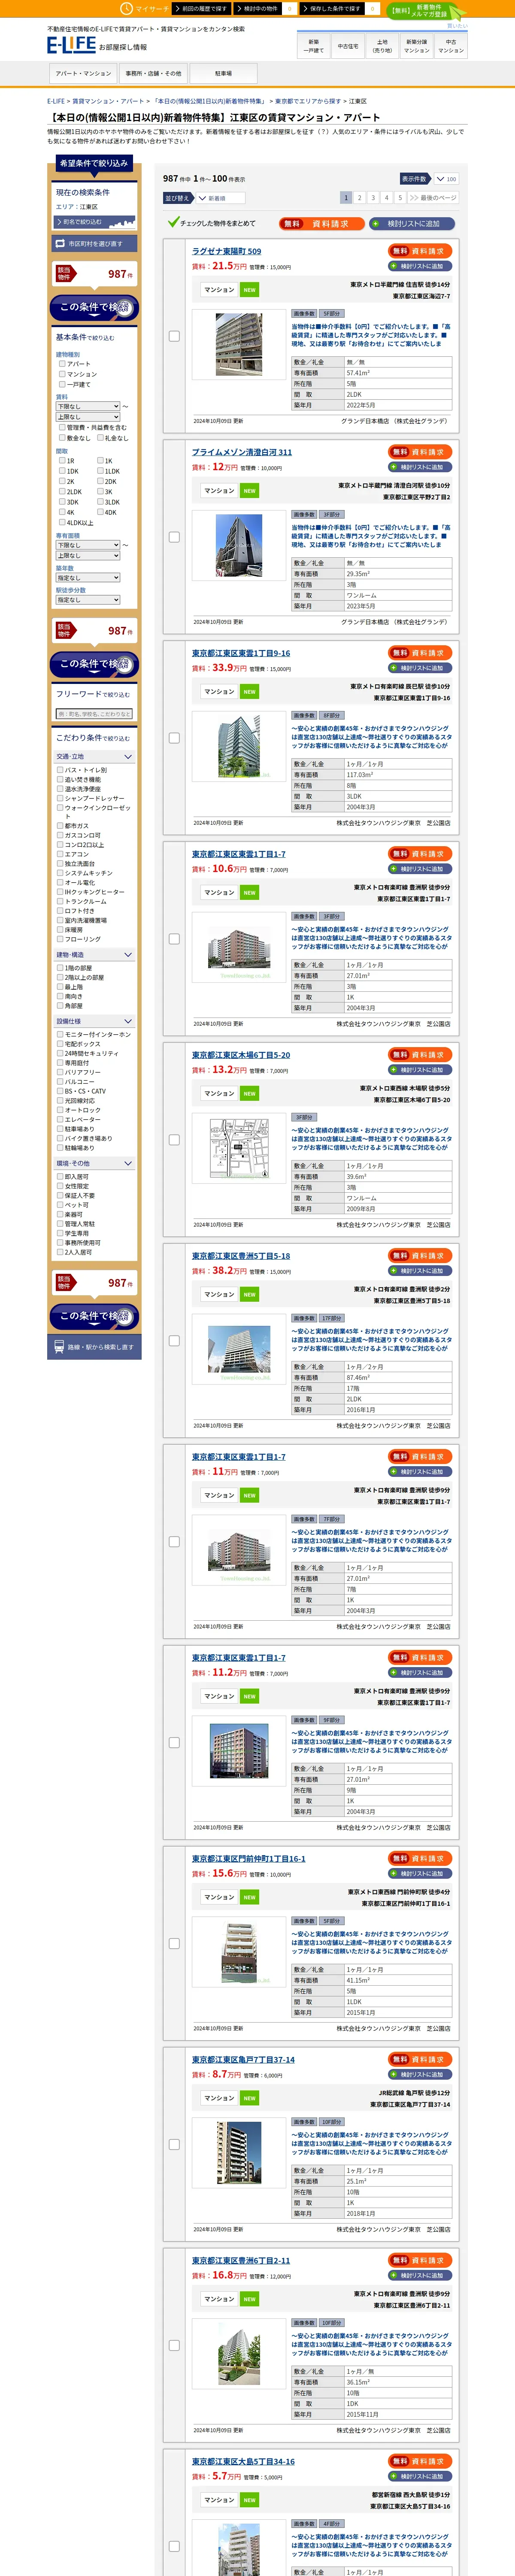Viewport: 515px width, 2576px height.
Task: Add プライムメゾン清澄白河 311 to 検討リスト
Action: coord(420,467)
